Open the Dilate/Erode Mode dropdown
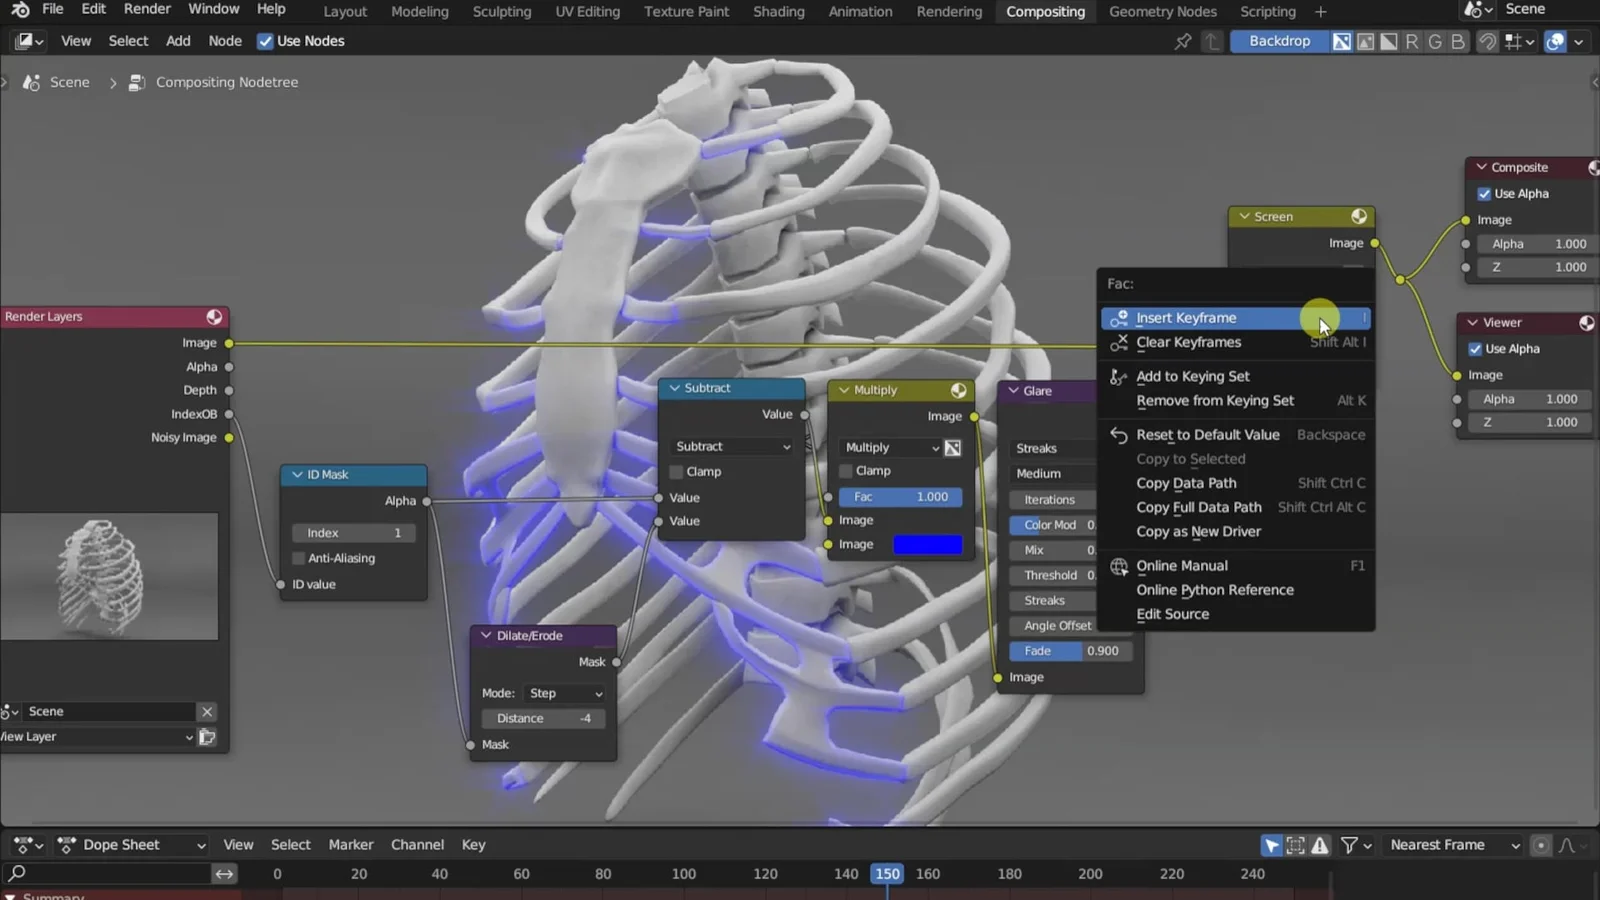This screenshot has height=900, width=1600. (x=565, y=693)
